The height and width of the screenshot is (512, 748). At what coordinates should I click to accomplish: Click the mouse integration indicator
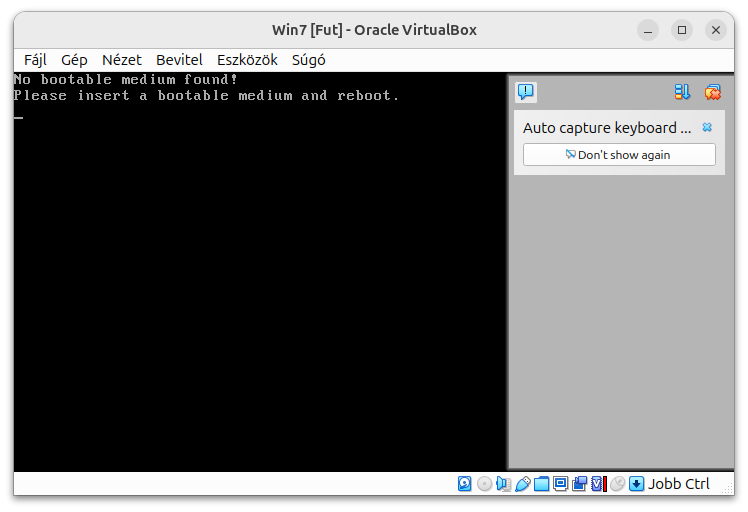click(x=617, y=484)
